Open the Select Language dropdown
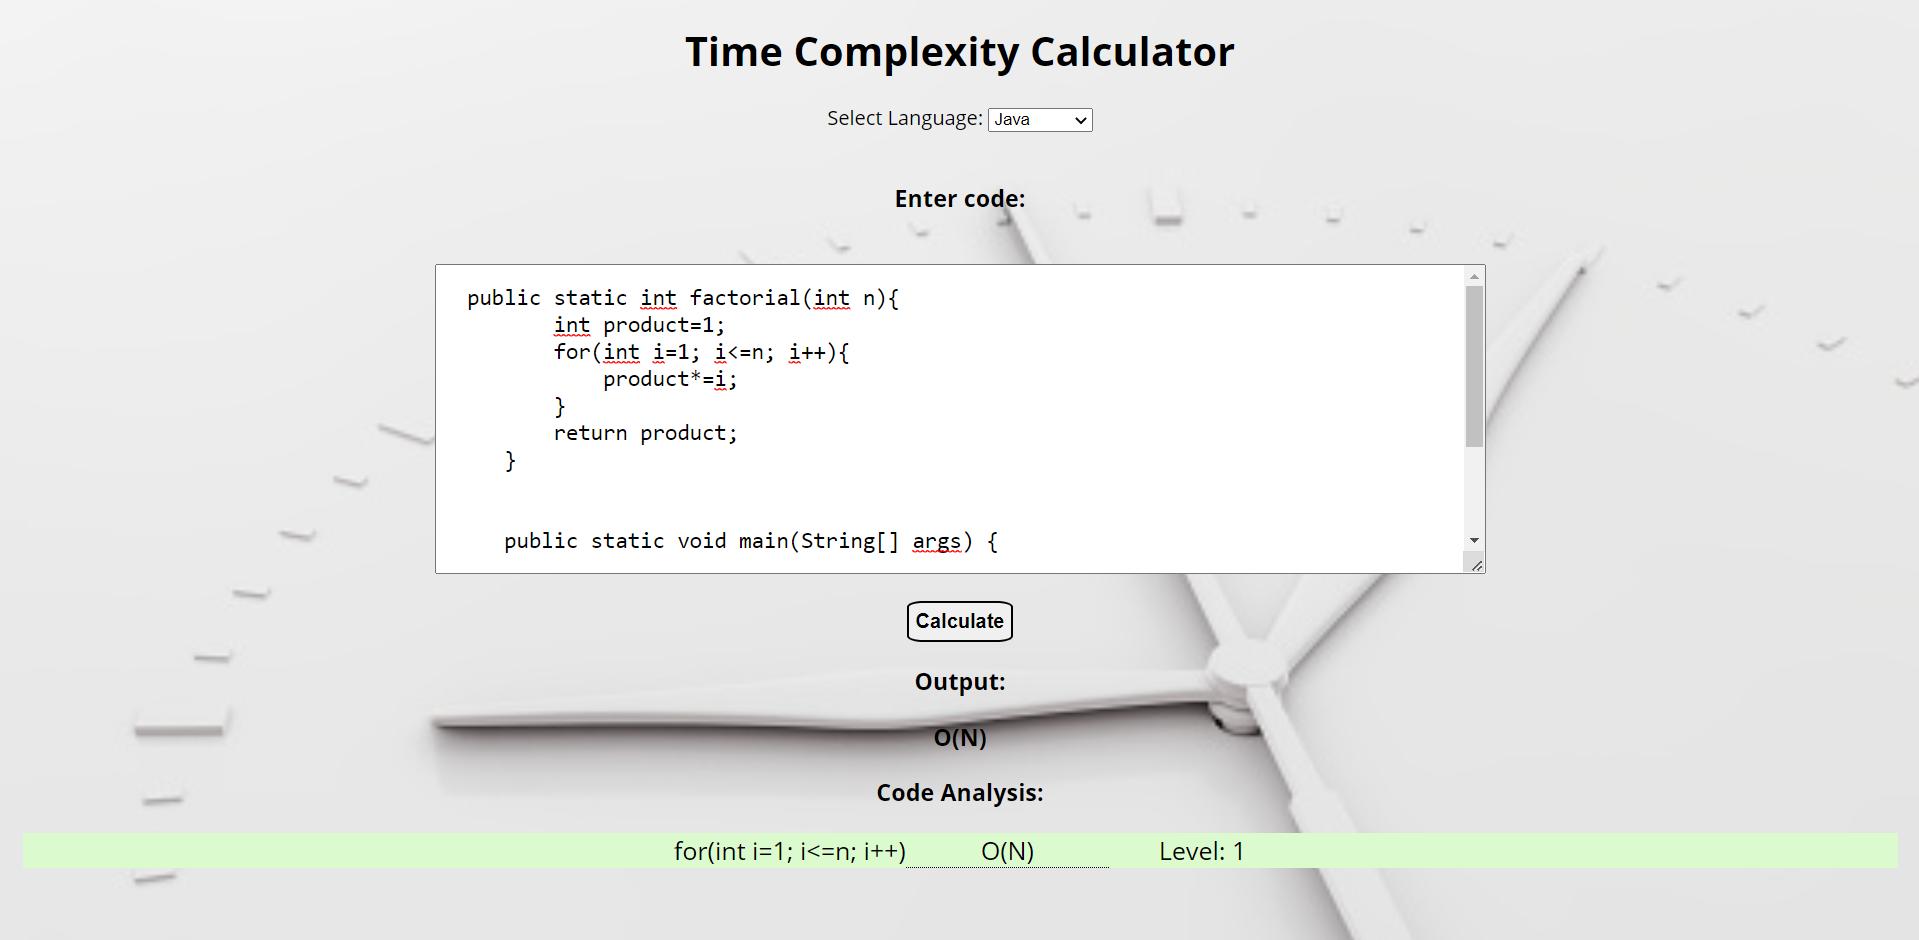This screenshot has height=940, width=1919. [x=1039, y=120]
